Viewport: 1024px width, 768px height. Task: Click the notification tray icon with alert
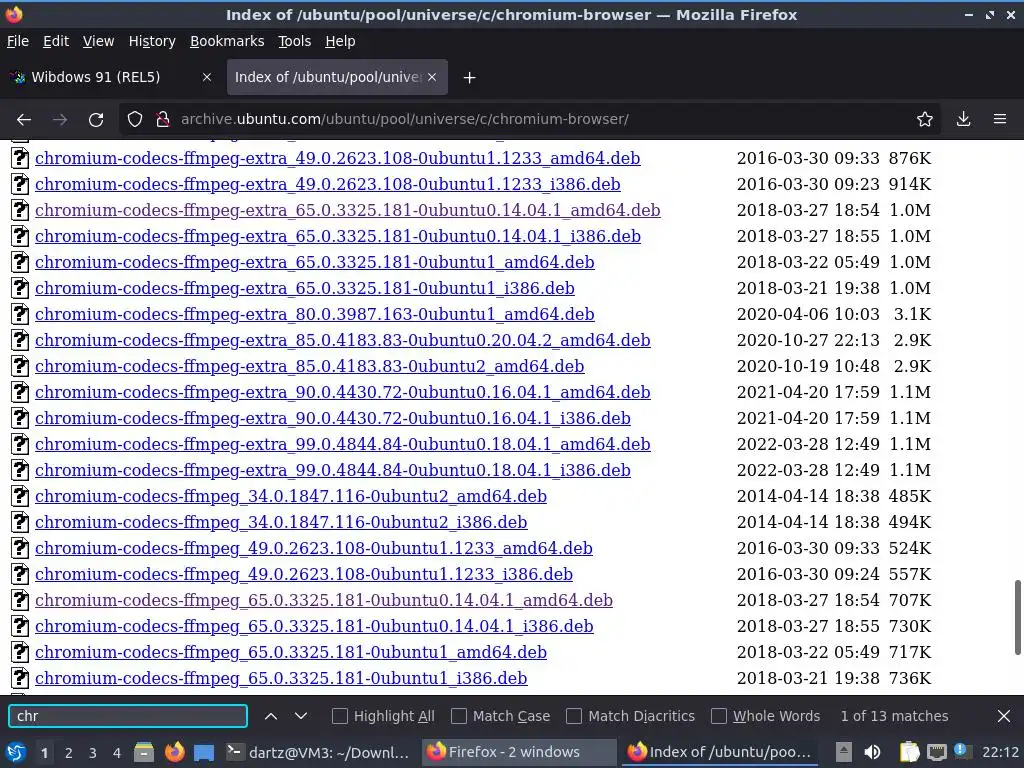coord(961,751)
